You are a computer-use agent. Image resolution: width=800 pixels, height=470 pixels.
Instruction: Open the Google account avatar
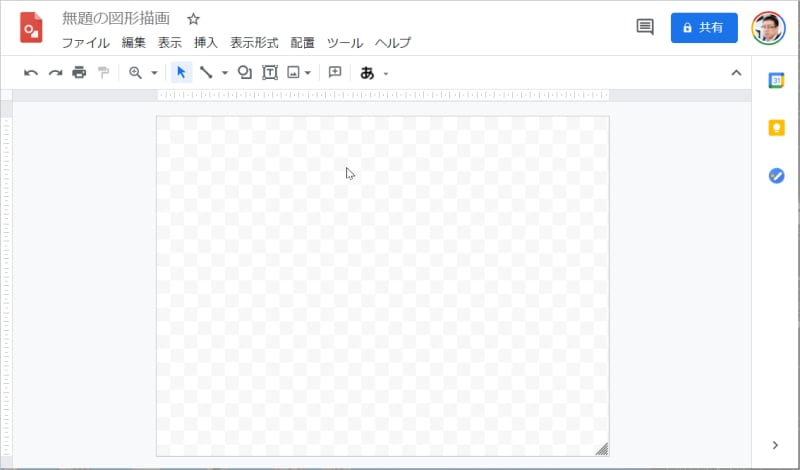click(768, 28)
